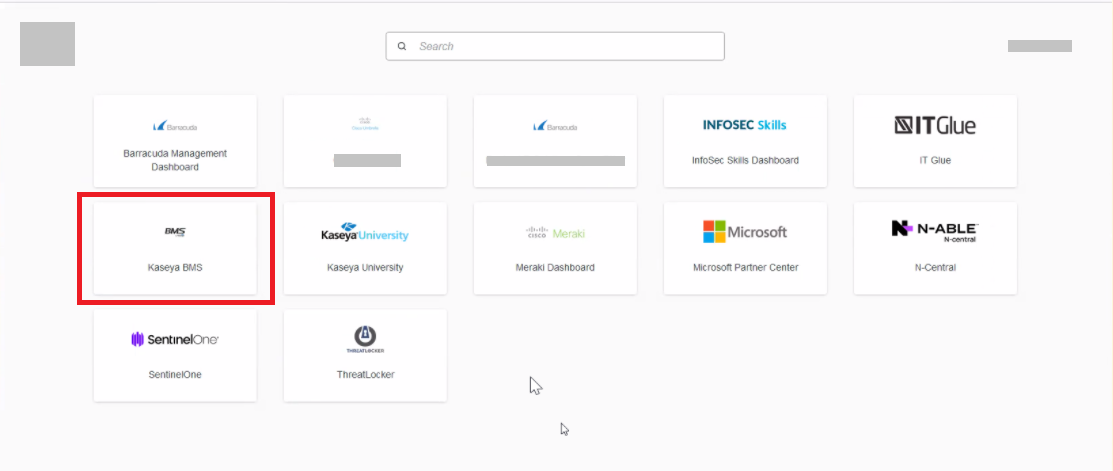The height and width of the screenshot is (471, 1113).
Task: Click the magnifying glass search icon
Action: tap(402, 46)
